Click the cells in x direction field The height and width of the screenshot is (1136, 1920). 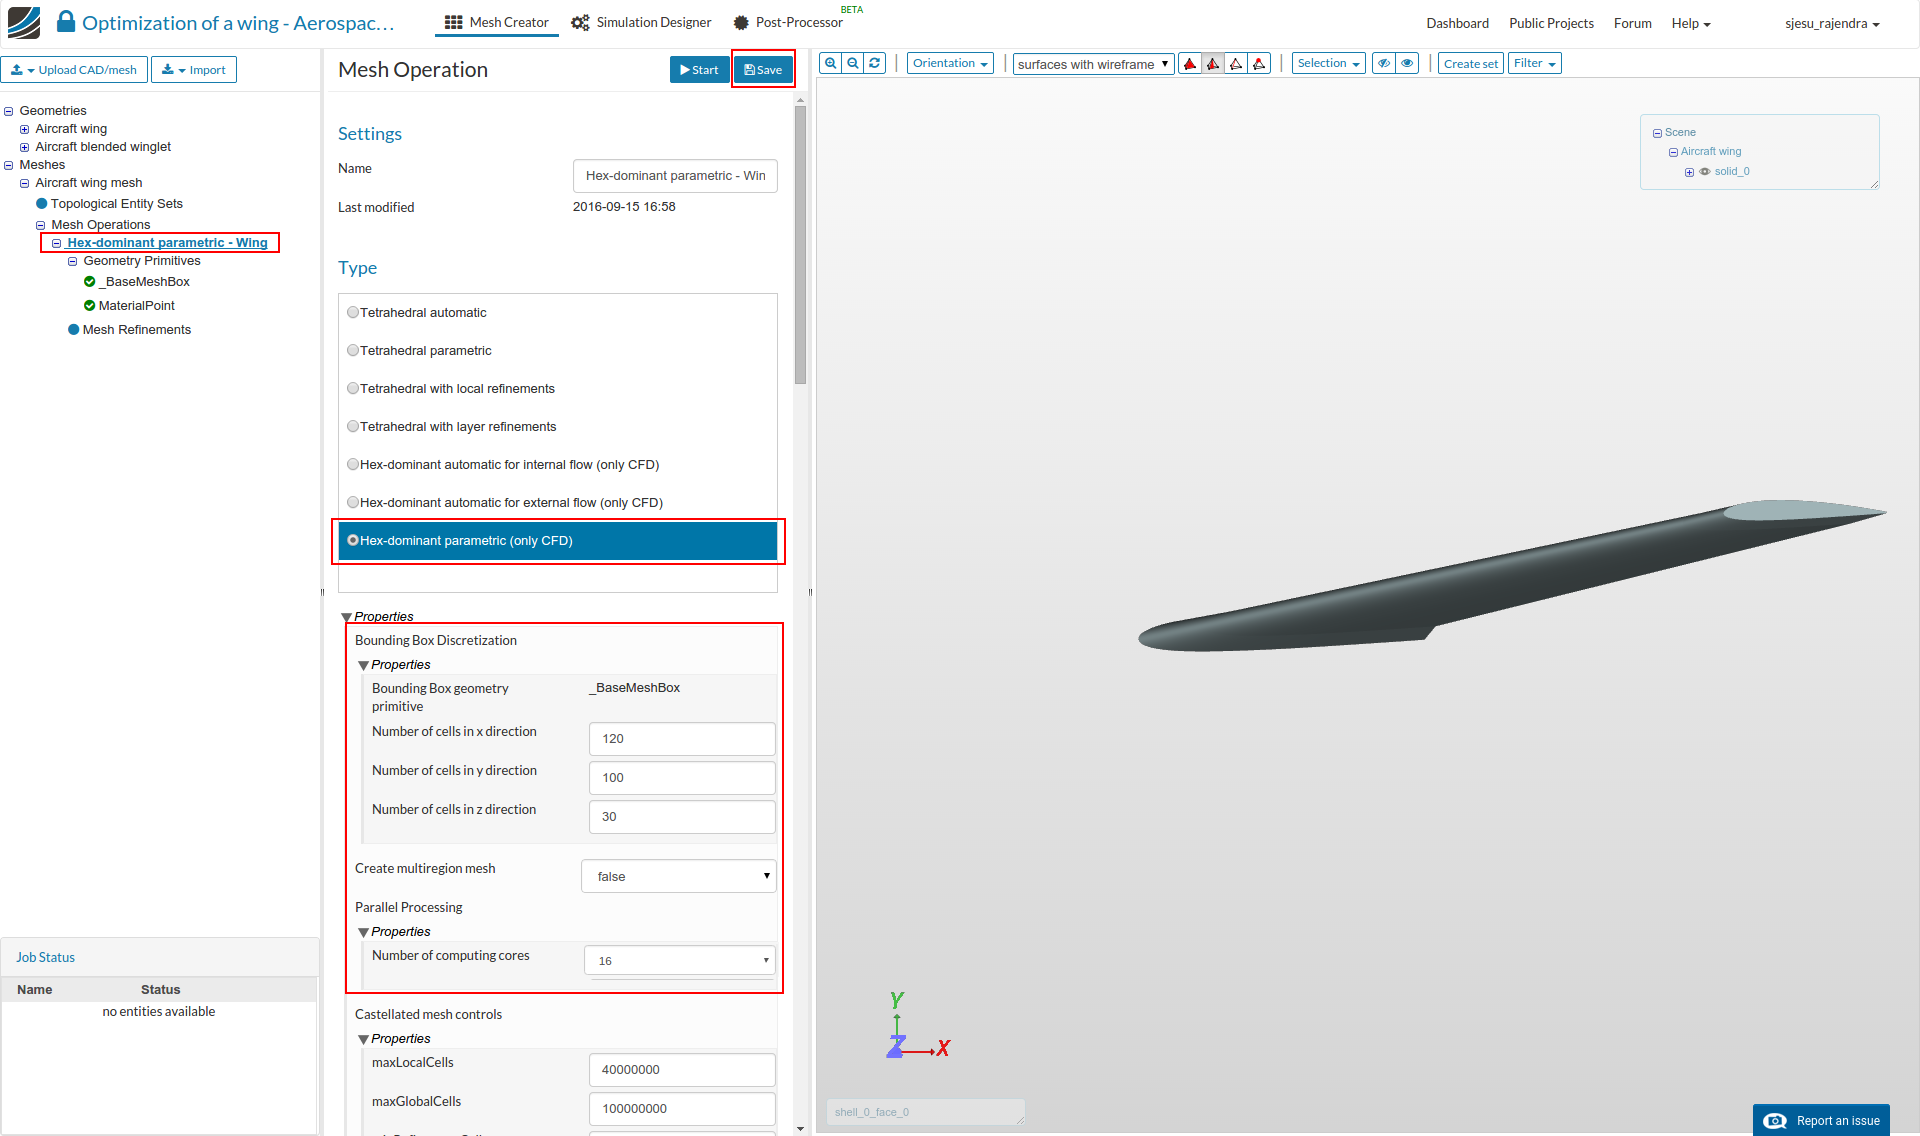(682, 739)
